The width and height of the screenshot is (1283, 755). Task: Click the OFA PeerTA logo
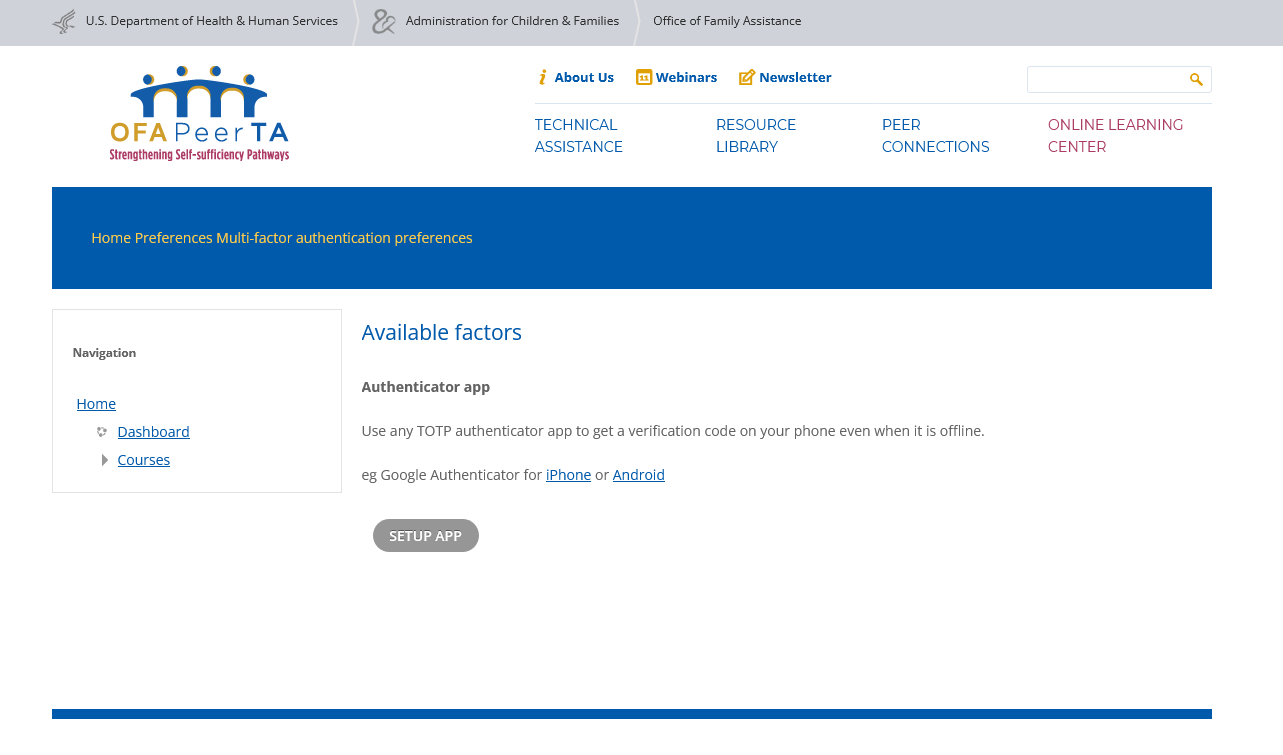199,114
